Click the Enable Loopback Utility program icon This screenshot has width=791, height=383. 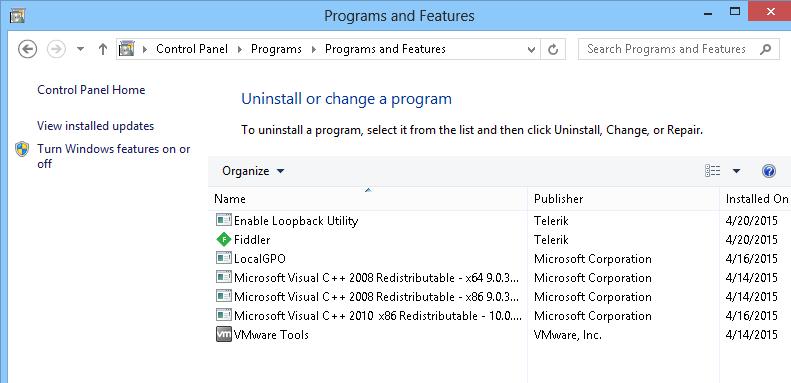coord(223,220)
